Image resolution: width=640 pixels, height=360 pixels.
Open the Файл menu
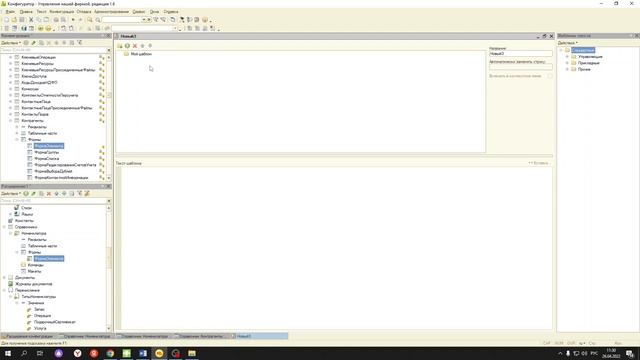10,12
